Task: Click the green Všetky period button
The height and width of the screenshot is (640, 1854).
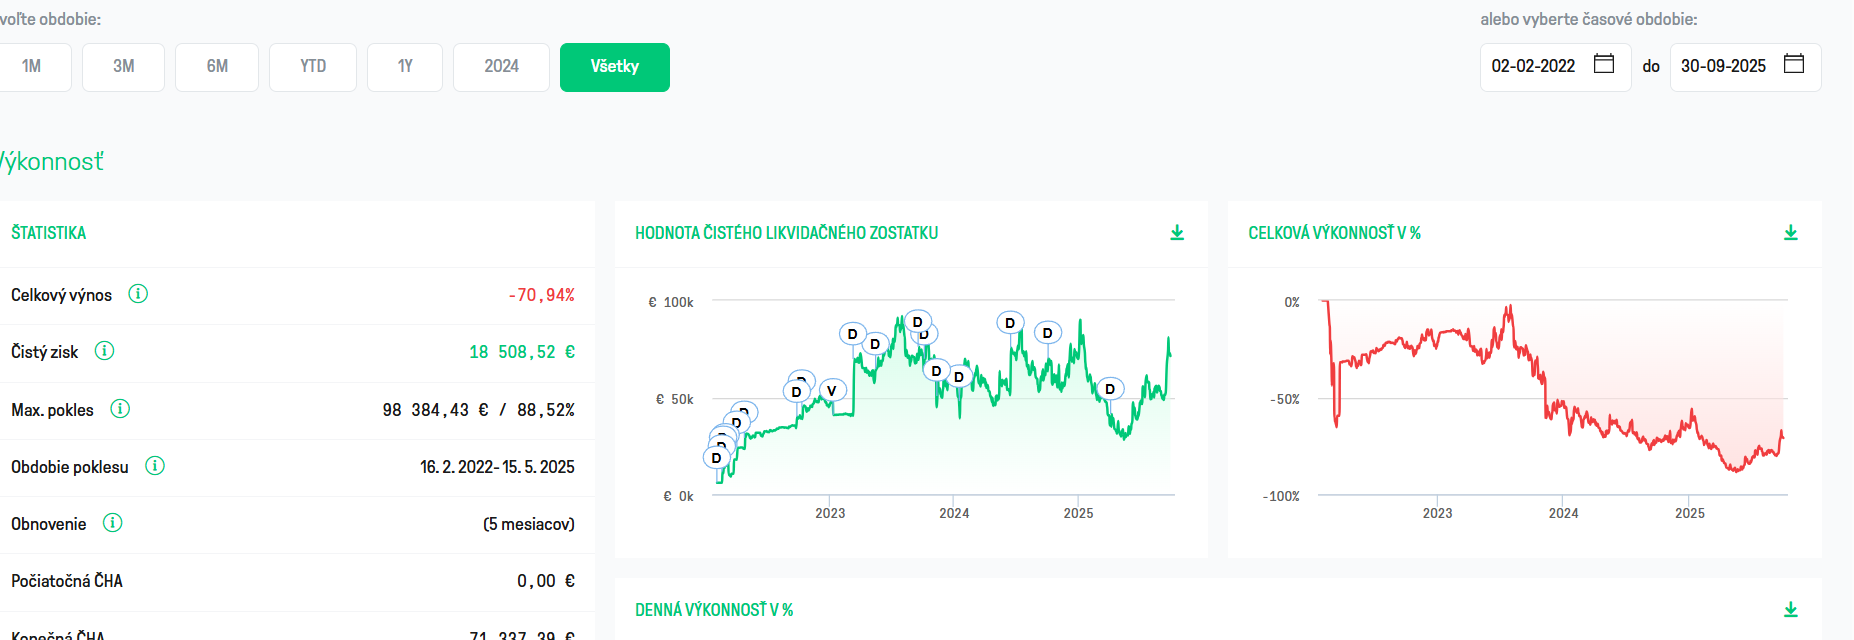Action: (615, 67)
